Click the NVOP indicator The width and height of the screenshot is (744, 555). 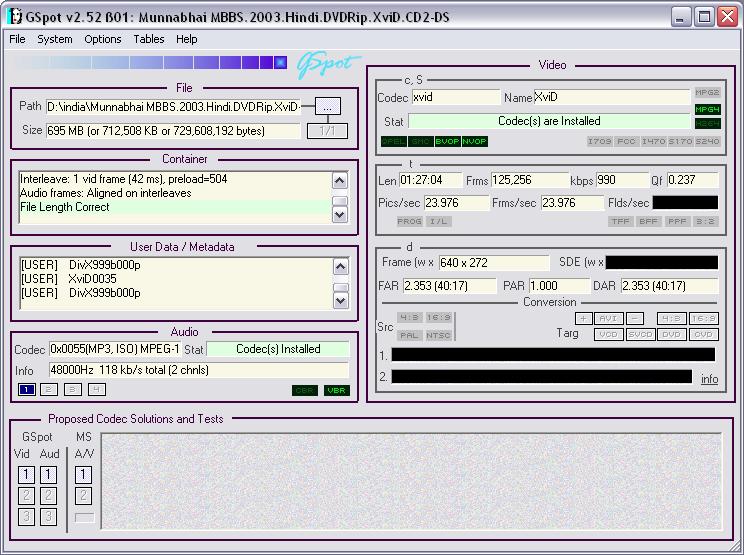click(x=474, y=141)
